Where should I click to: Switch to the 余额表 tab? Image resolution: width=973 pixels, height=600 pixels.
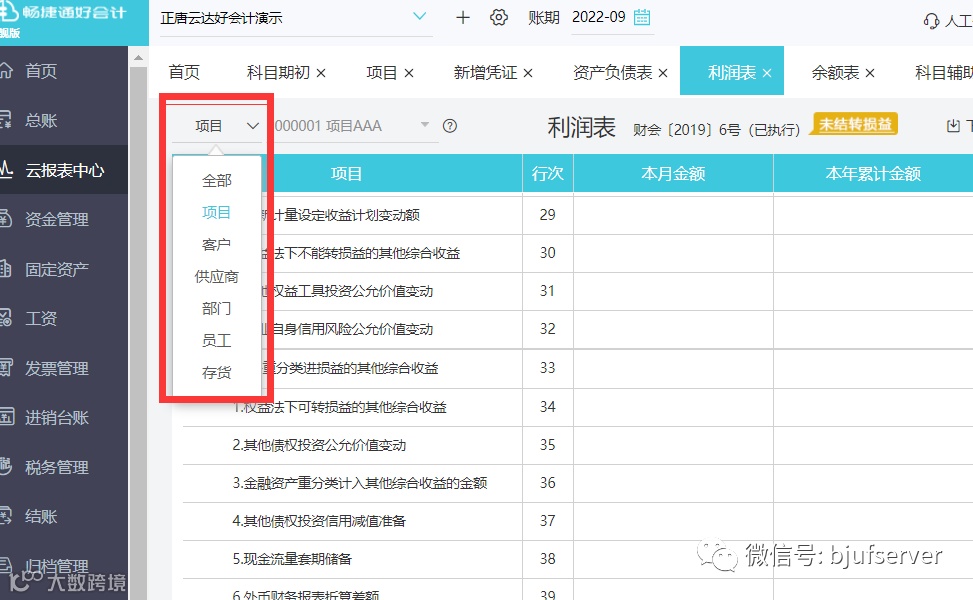(x=835, y=73)
